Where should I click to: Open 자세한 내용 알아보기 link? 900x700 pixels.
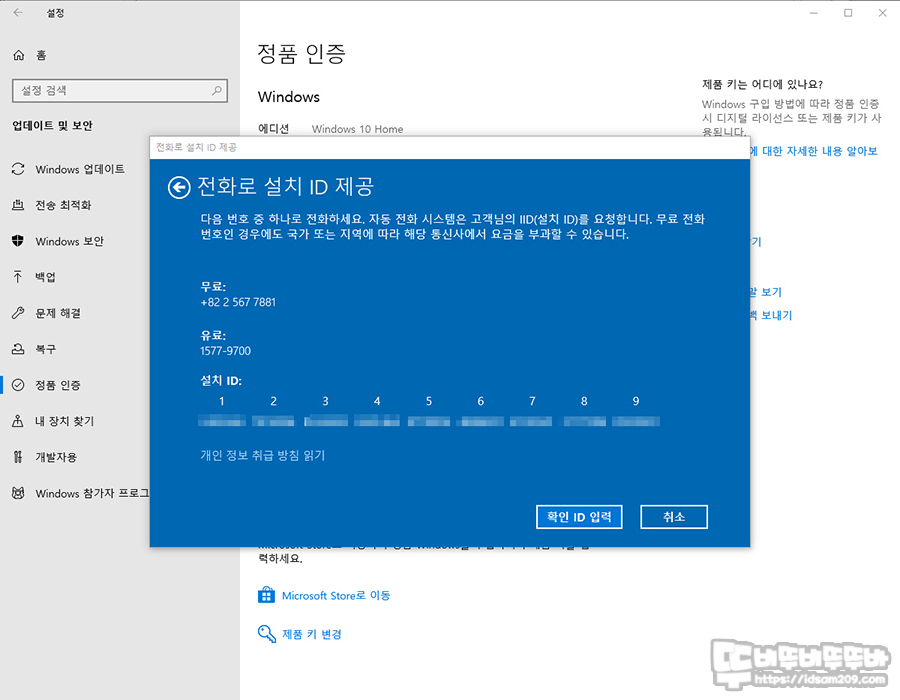pos(813,151)
